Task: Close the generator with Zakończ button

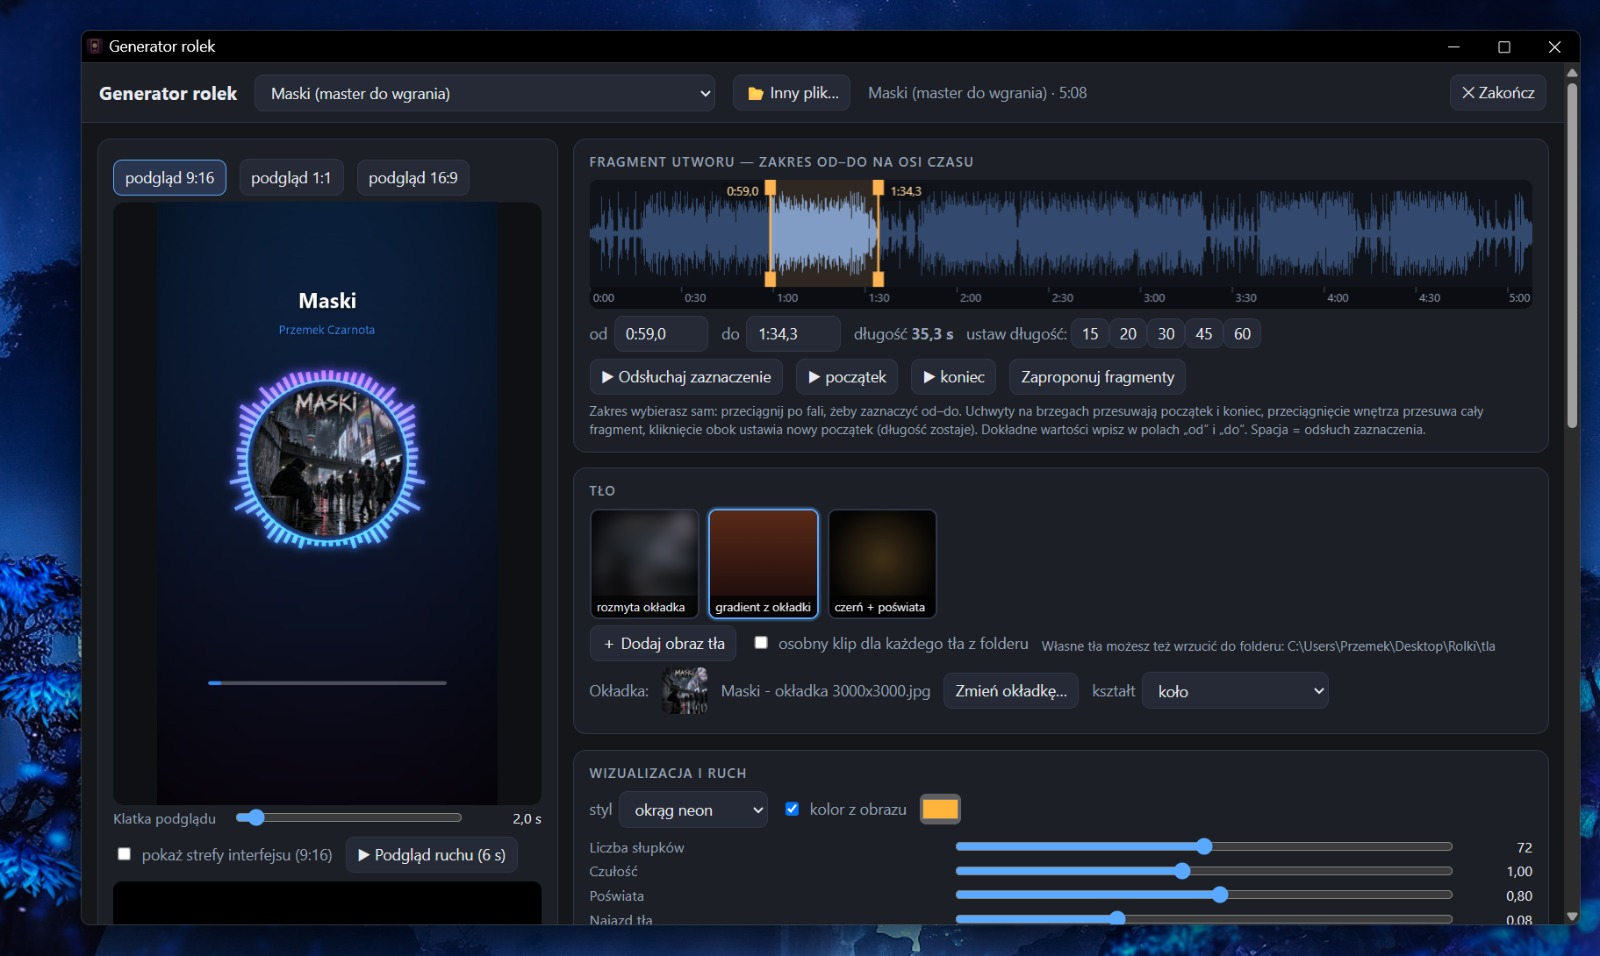Action: point(1498,92)
